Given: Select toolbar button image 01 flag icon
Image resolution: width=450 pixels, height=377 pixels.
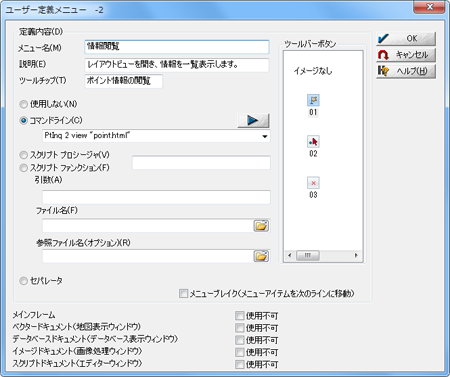Looking at the screenshot, I should 313,100.
